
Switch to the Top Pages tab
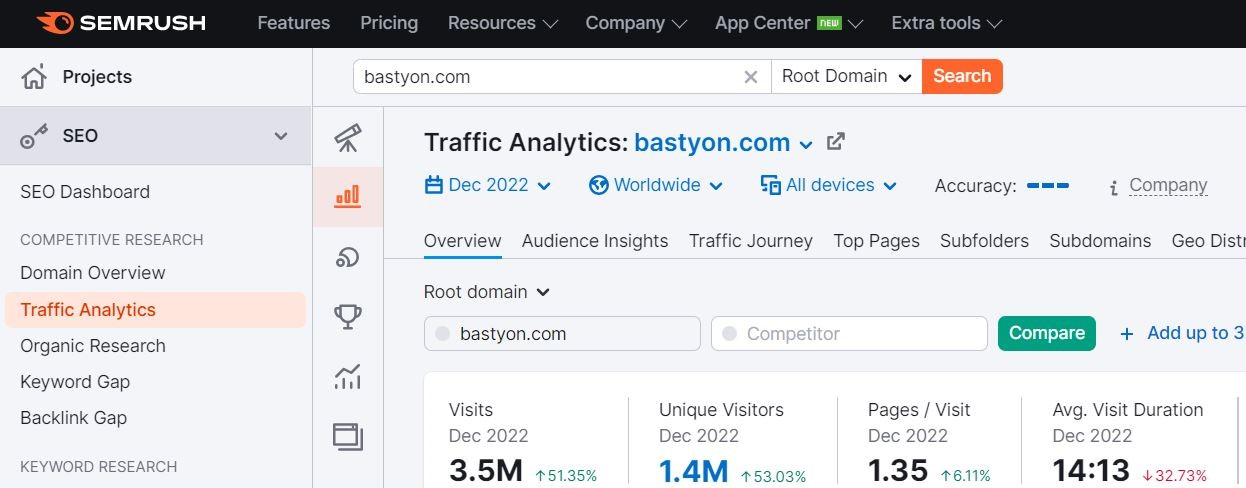tap(876, 241)
